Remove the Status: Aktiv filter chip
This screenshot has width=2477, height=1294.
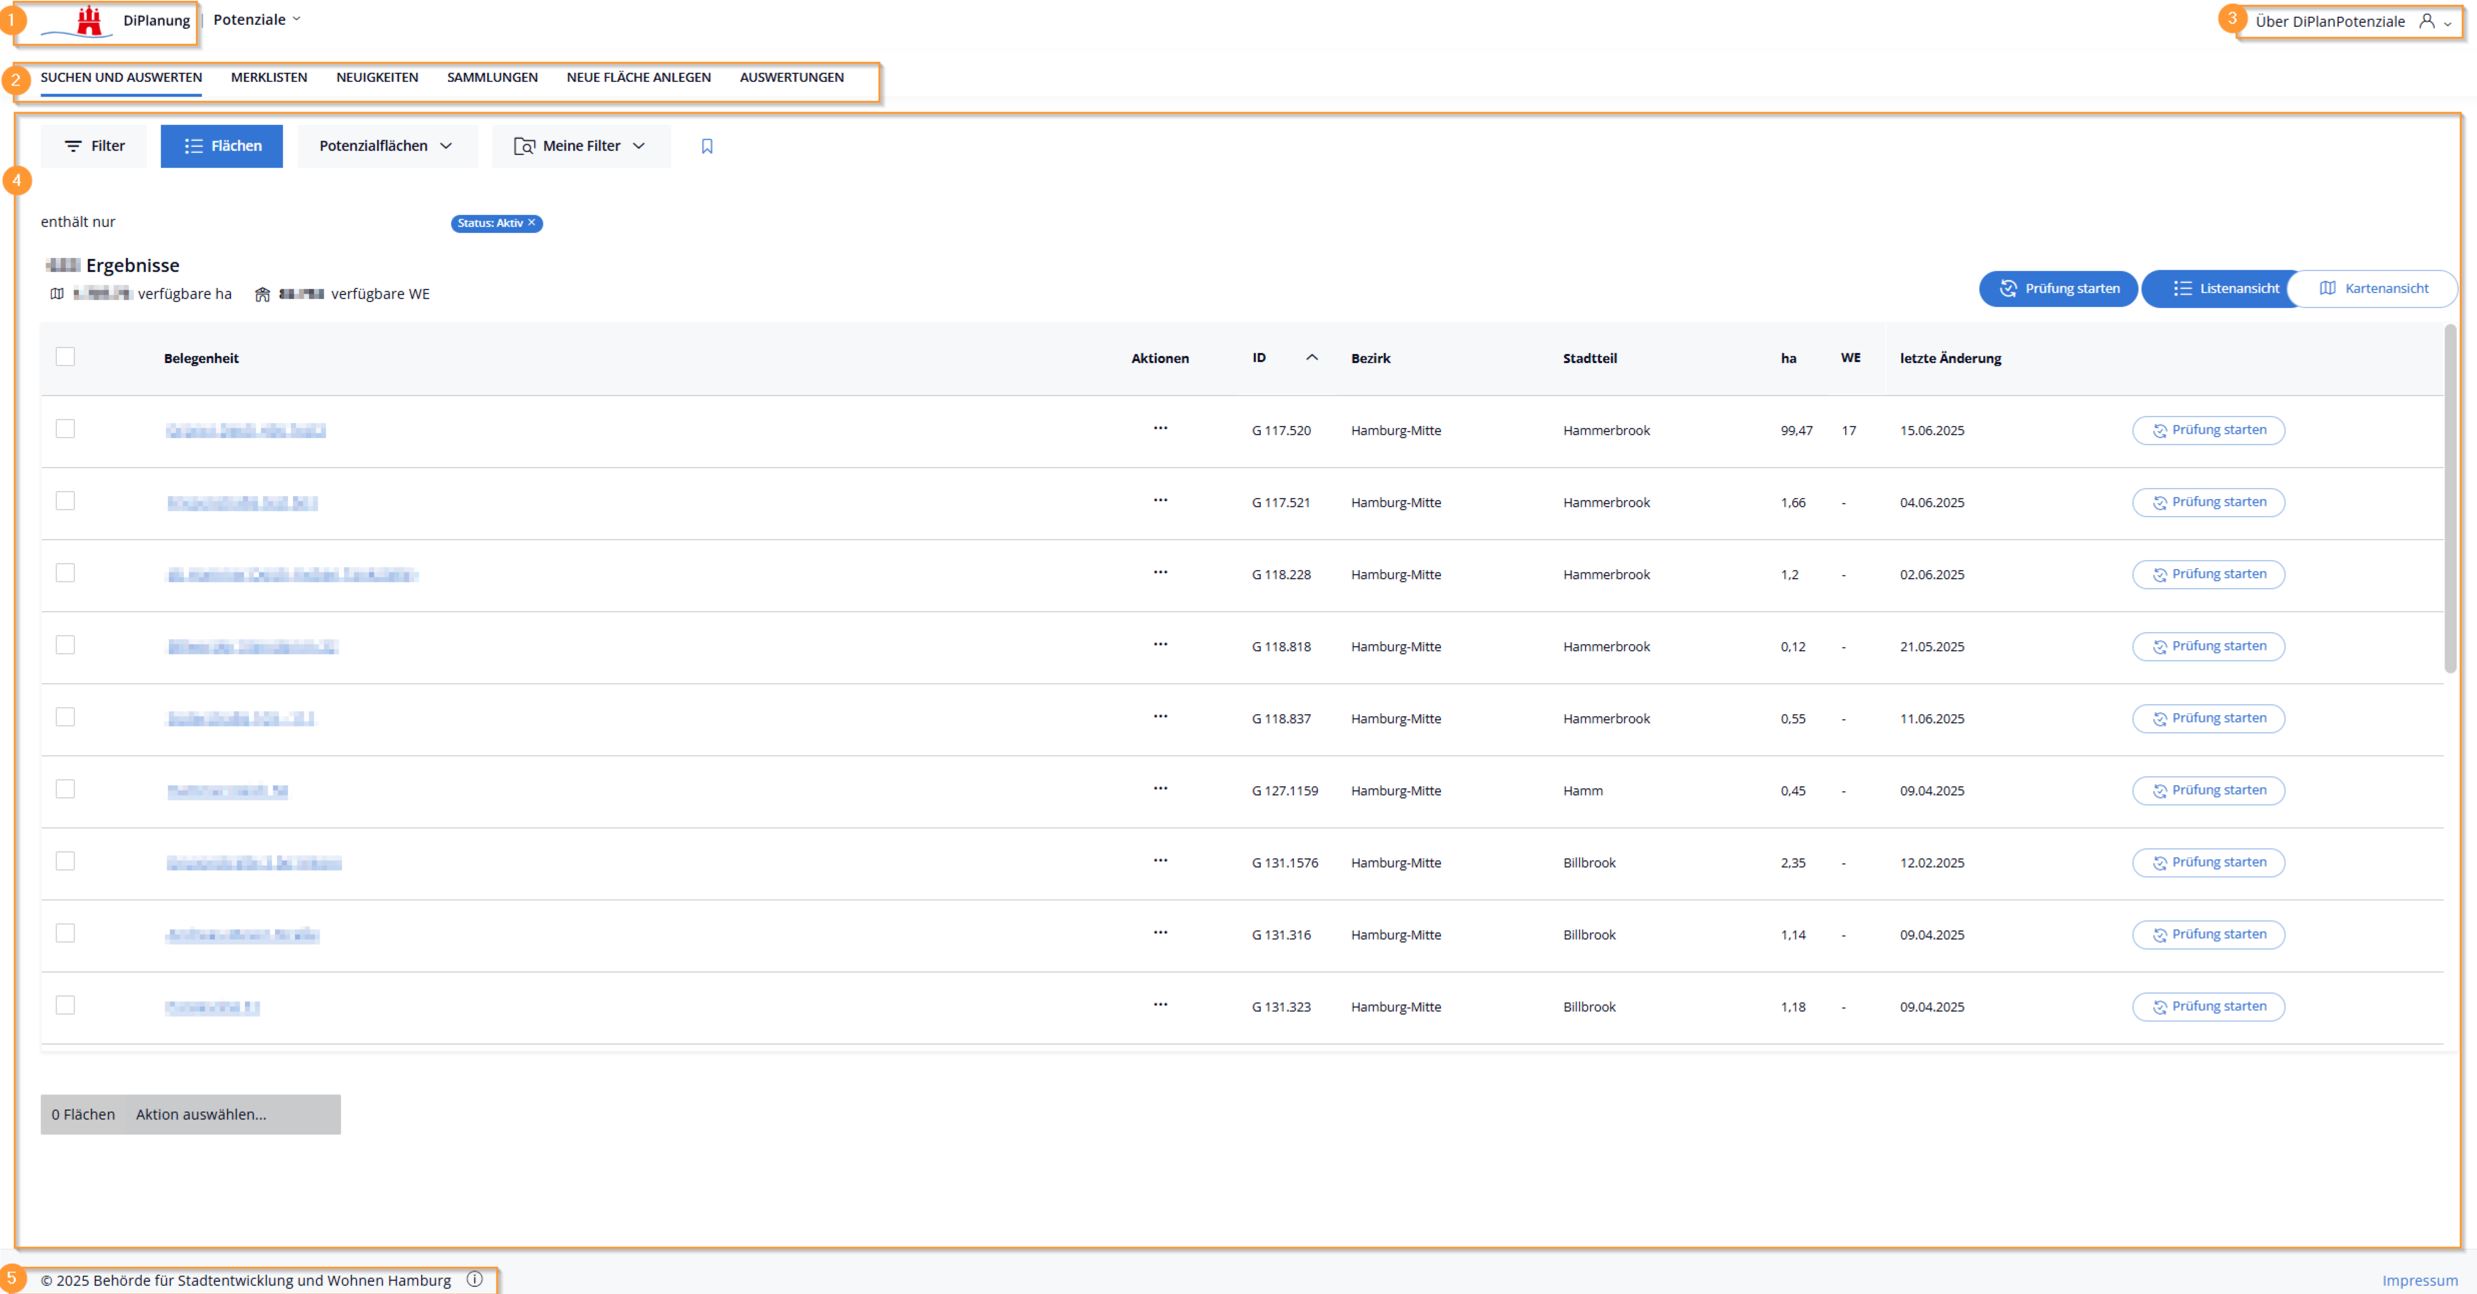(532, 223)
